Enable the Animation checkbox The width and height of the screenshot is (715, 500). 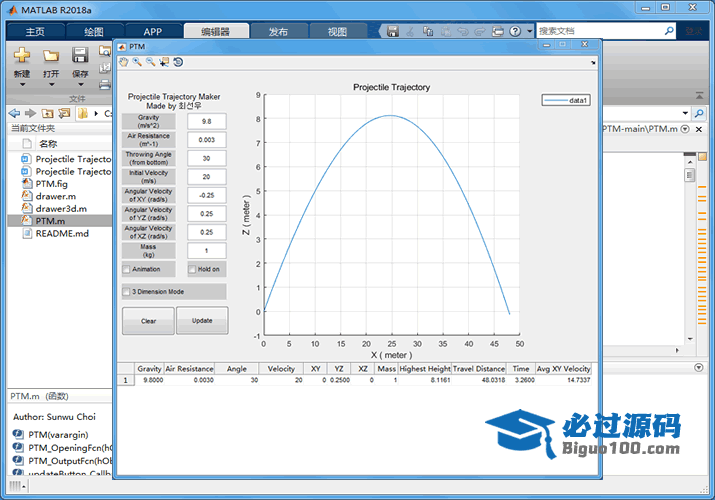[x=127, y=269]
